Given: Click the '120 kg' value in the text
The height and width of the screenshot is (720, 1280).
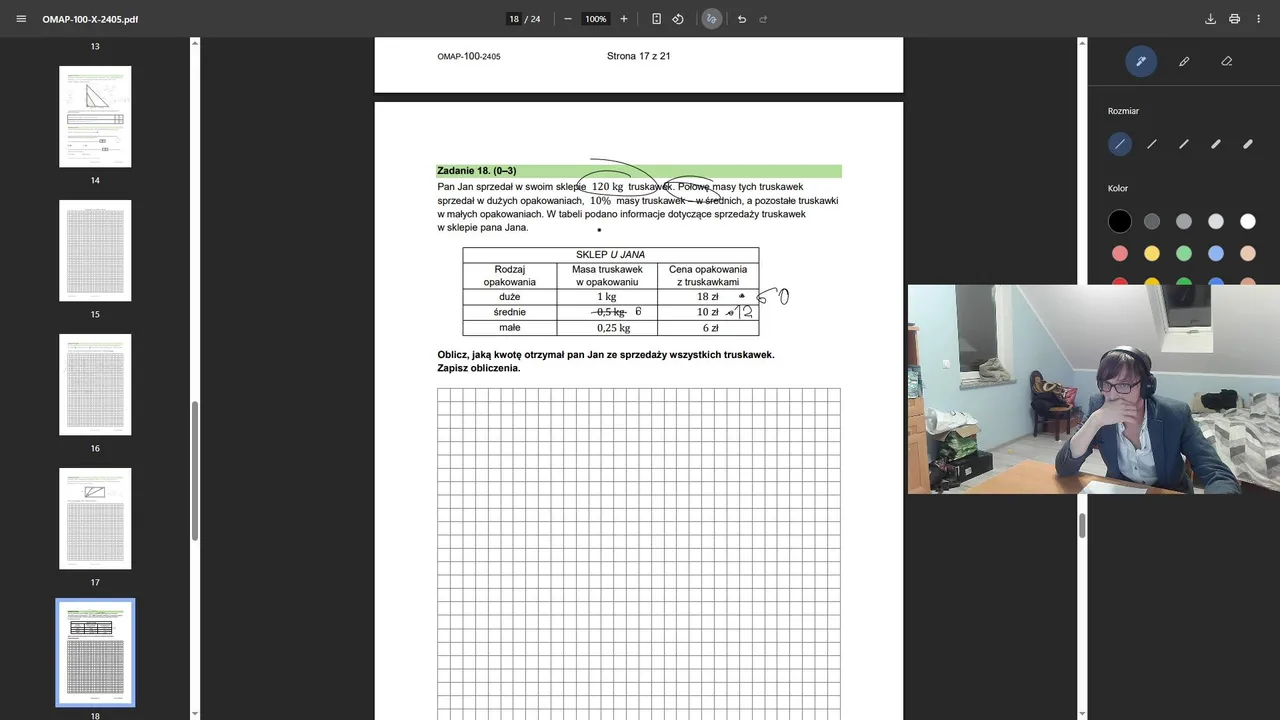Looking at the screenshot, I should coord(607,187).
